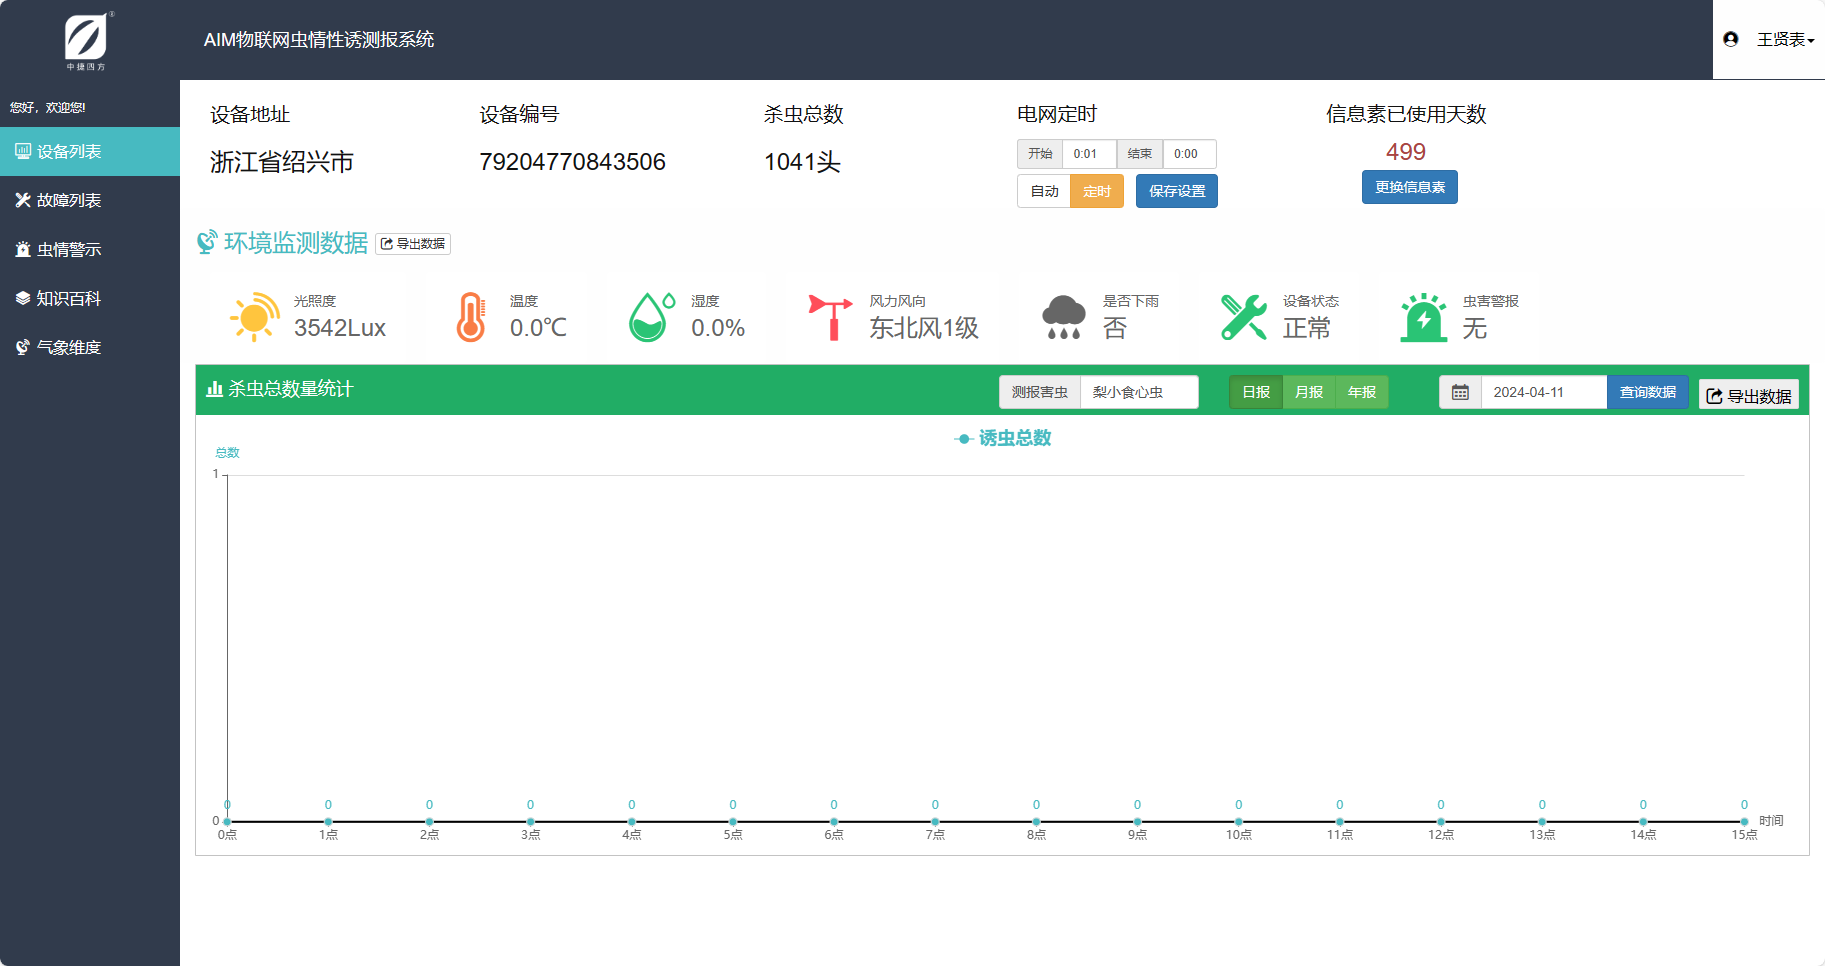Click the 虫情警示 alarm icon
The height and width of the screenshot is (966, 1825).
click(x=23, y=249)
